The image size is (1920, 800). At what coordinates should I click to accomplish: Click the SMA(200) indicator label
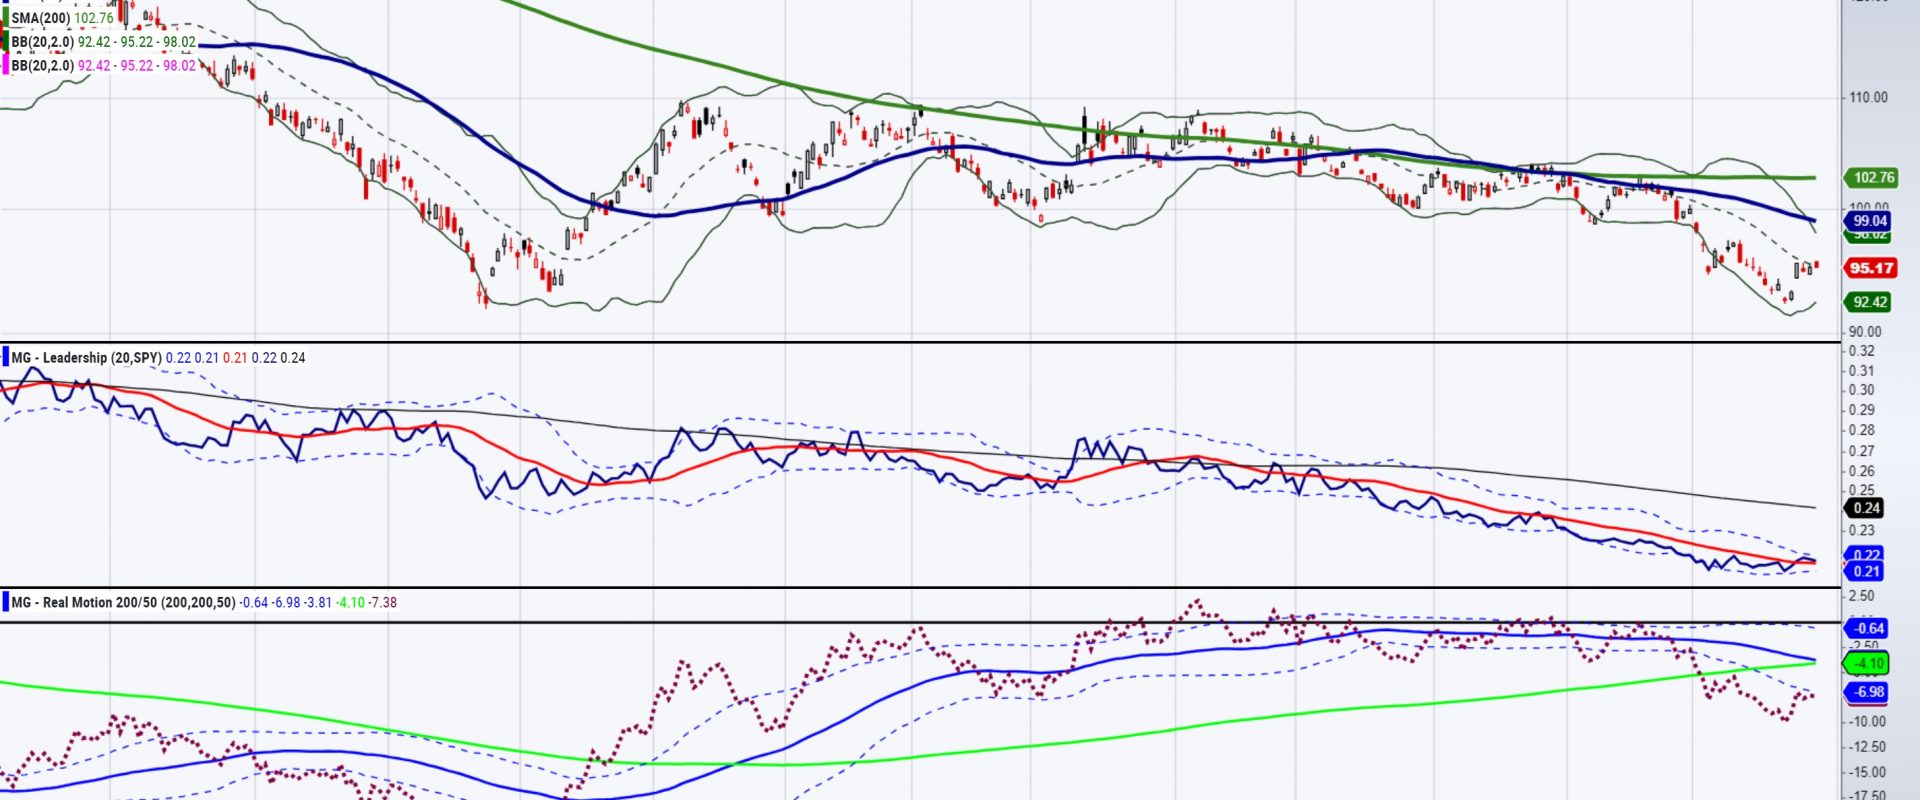coord(40,18)
